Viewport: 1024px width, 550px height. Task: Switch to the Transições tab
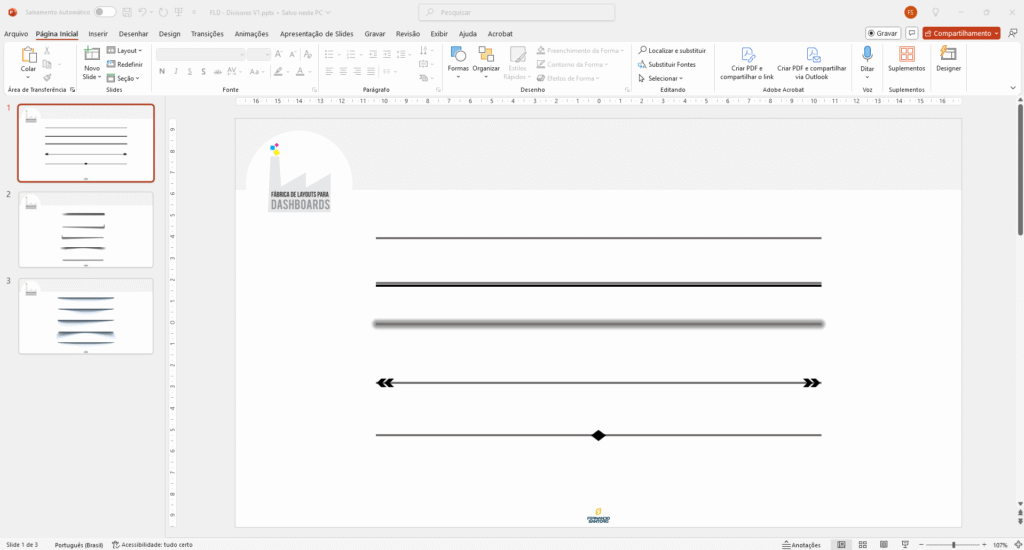[x=207, y=33]
